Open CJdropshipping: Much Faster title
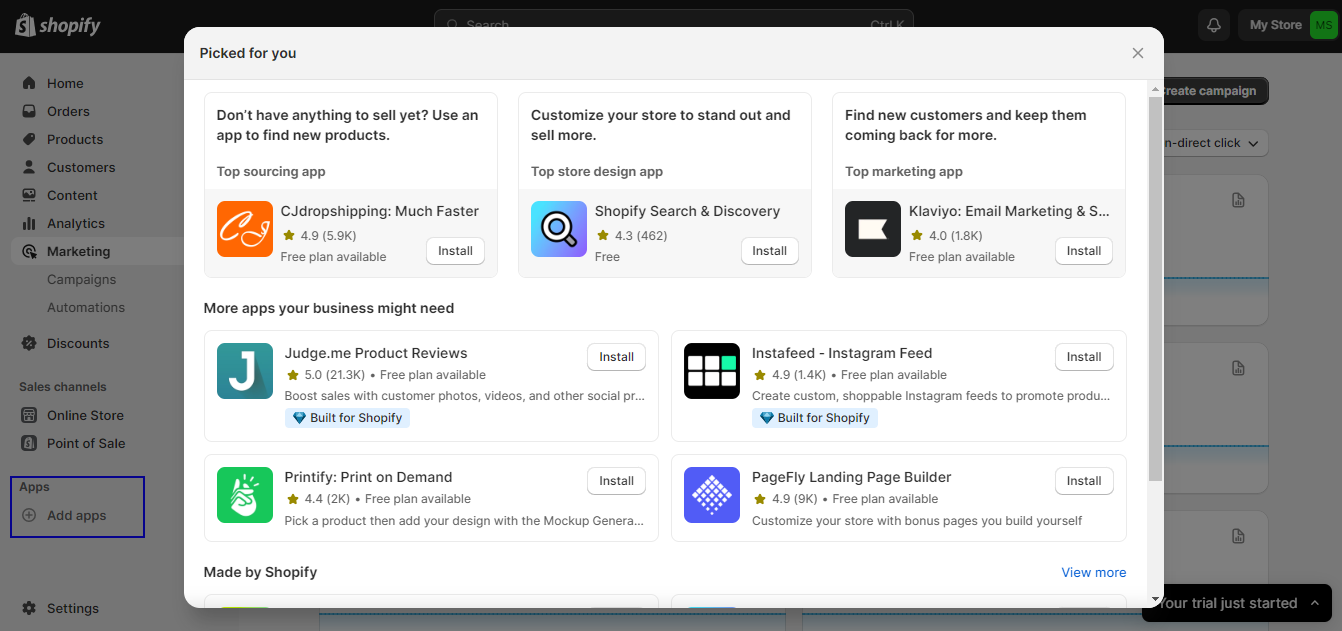The width and height of the screenshot is (1342, 631). pos(380,211)
